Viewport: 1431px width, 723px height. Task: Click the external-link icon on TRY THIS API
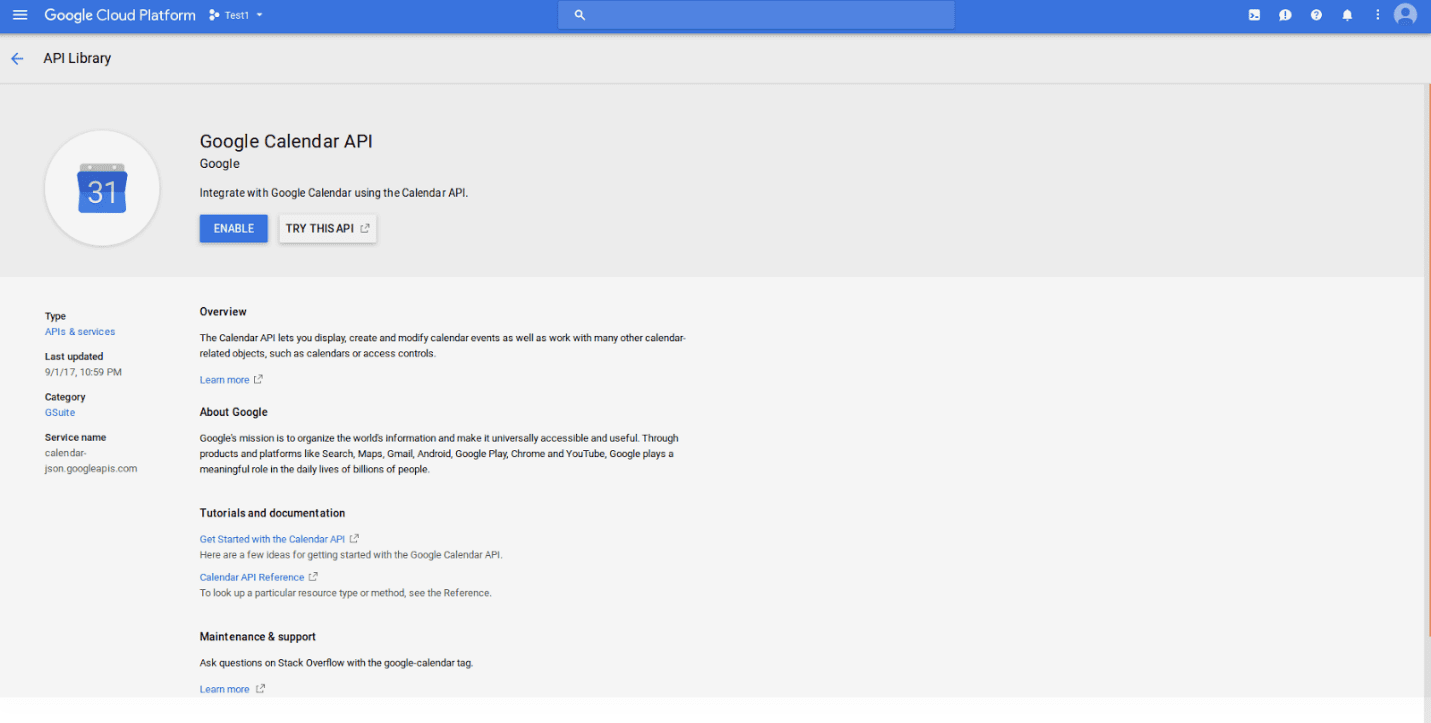pyautogui.click(x=365, y=229)
